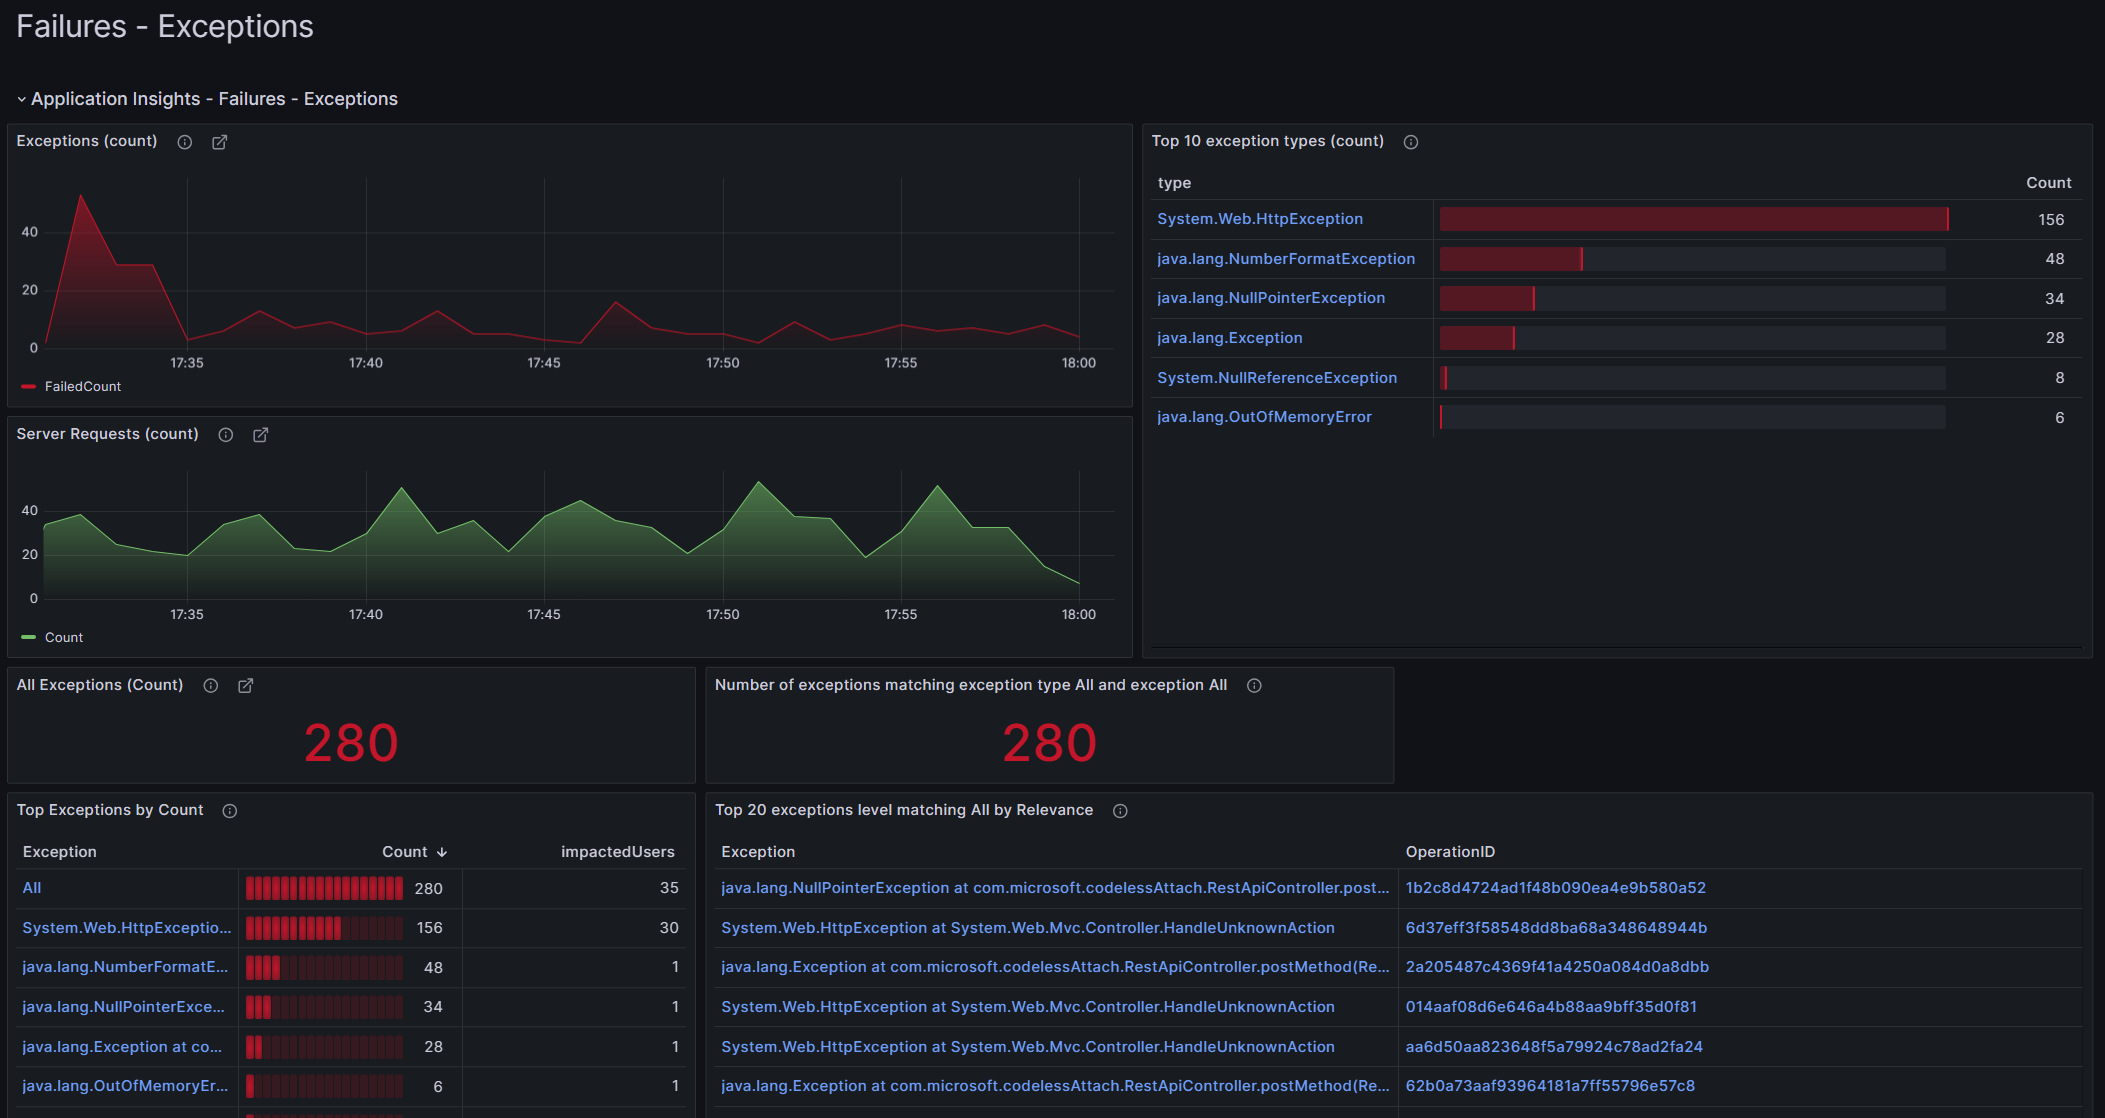Open external link icon on Exceptions (count) panel
The image size is (2105, 1118).
pyautogui.click(x=220, y=142)
